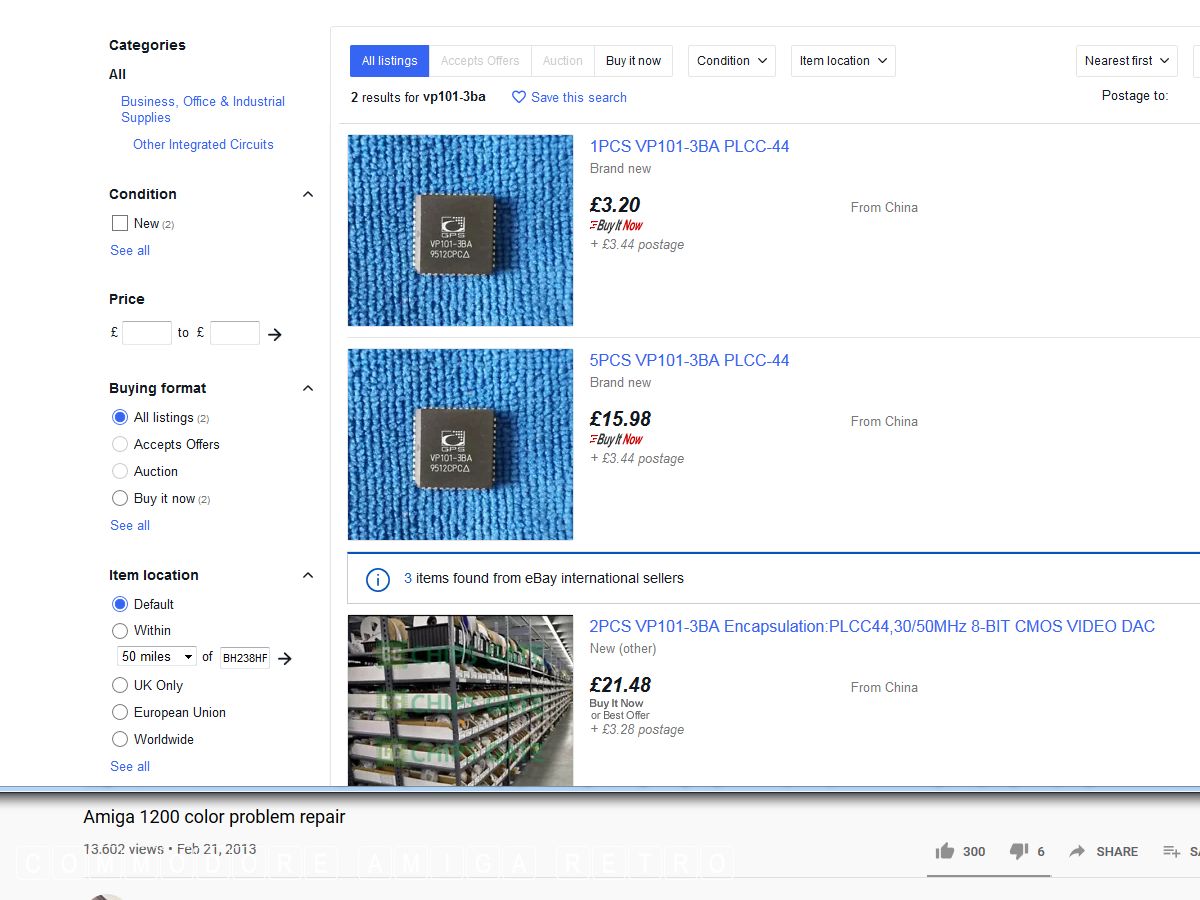Click the add to playlist save icon
Image resolution: width=1200 pixels, height=900 pixels.
(1171, 851)
